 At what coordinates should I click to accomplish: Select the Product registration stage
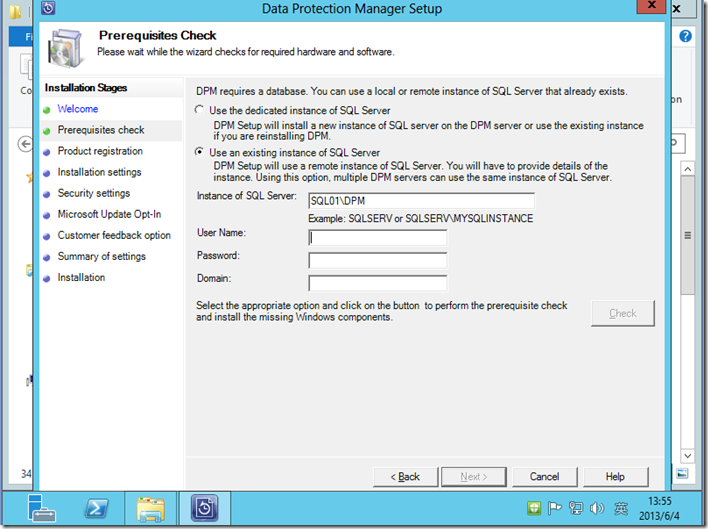[x=100, y=151]
